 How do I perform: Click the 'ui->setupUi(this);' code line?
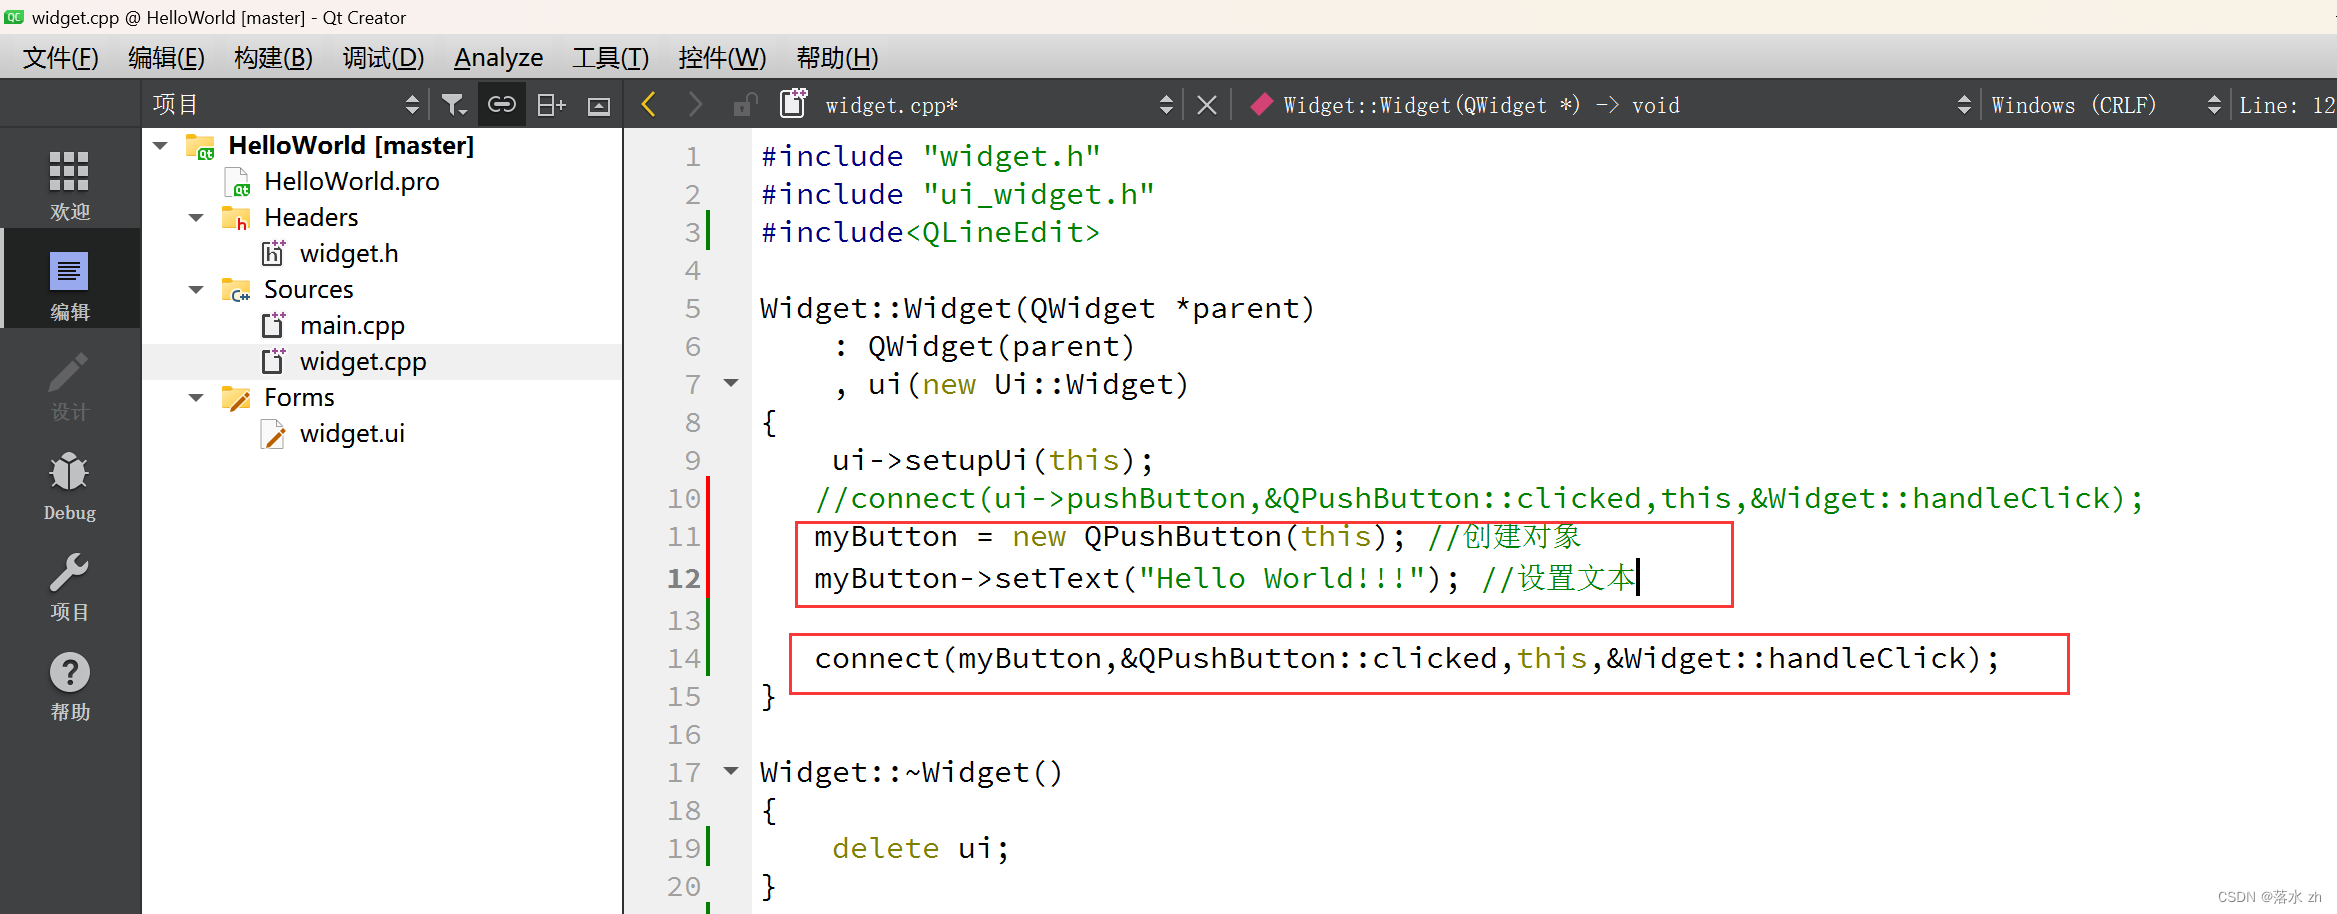pos(993,460)
